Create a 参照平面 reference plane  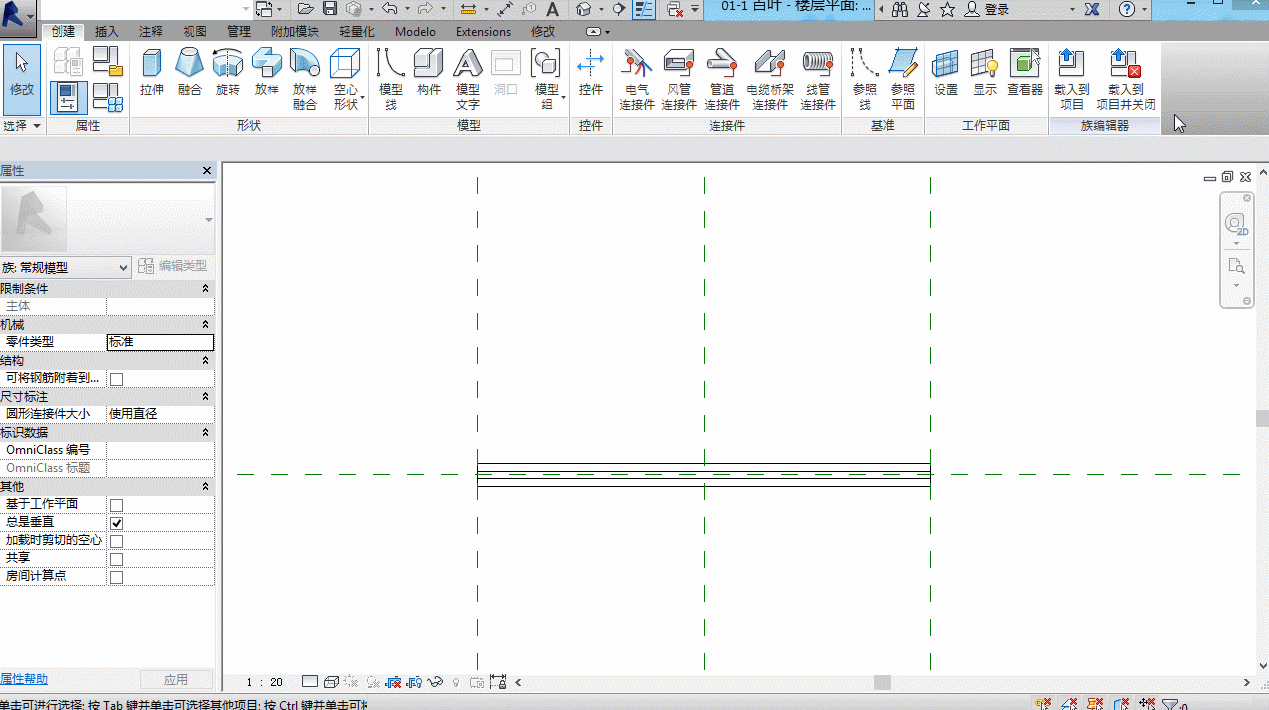tap(903, 79)
